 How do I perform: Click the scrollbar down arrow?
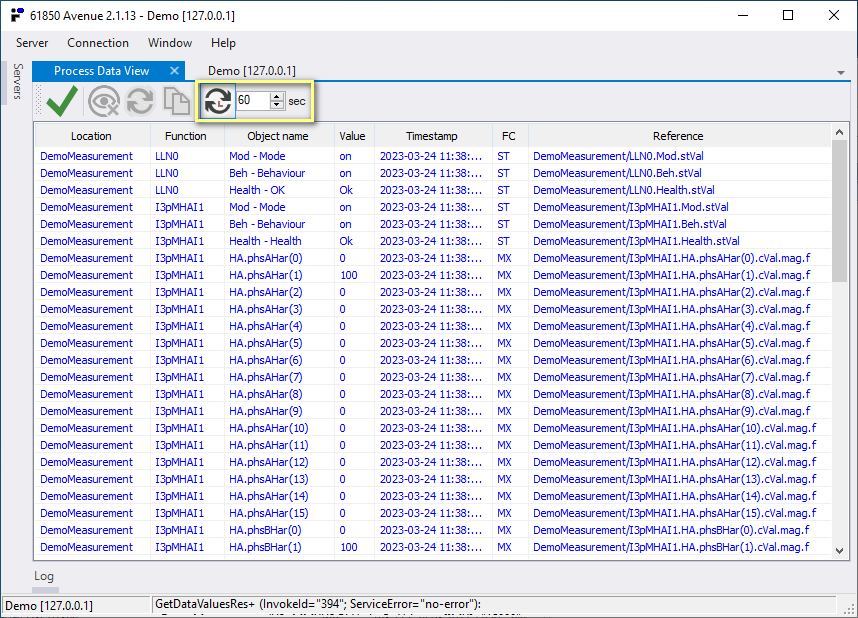[839, 551]
